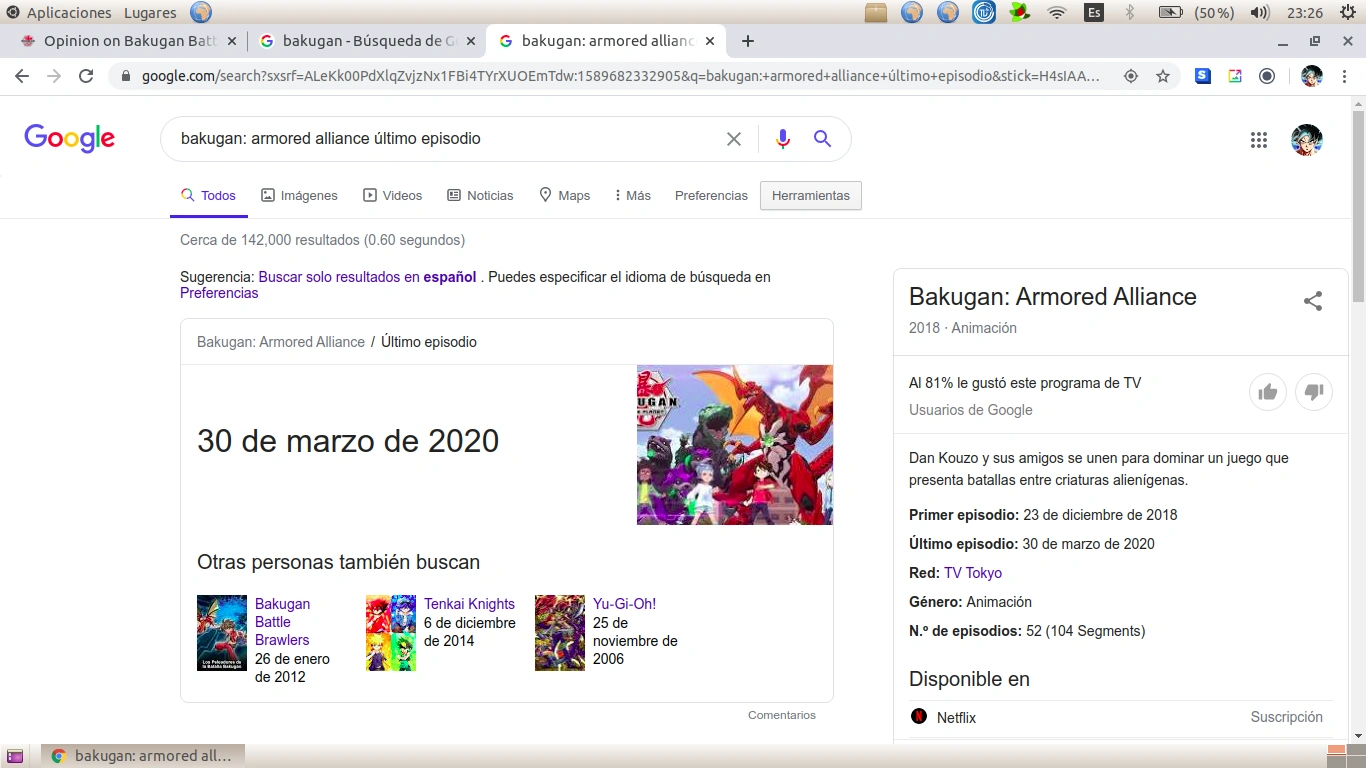
Task: Dislike the show with the thumbs down
Action: (1314, 392)
